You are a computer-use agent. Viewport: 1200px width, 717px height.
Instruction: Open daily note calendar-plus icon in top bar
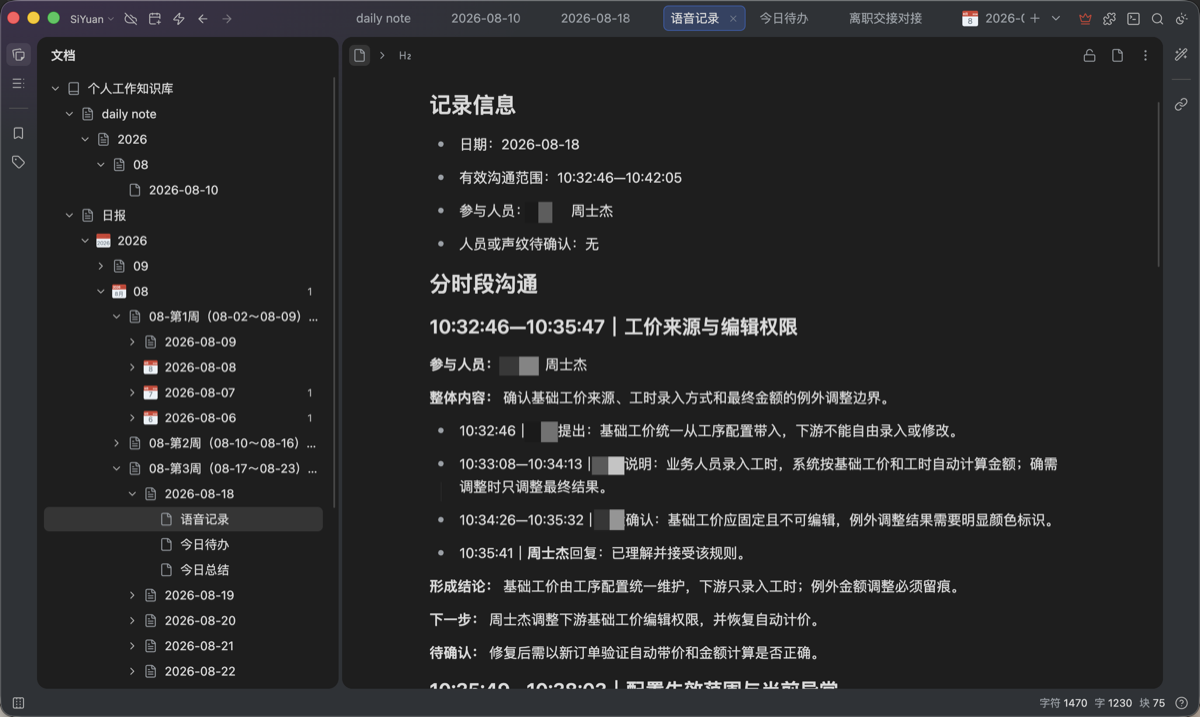(155, 19)
